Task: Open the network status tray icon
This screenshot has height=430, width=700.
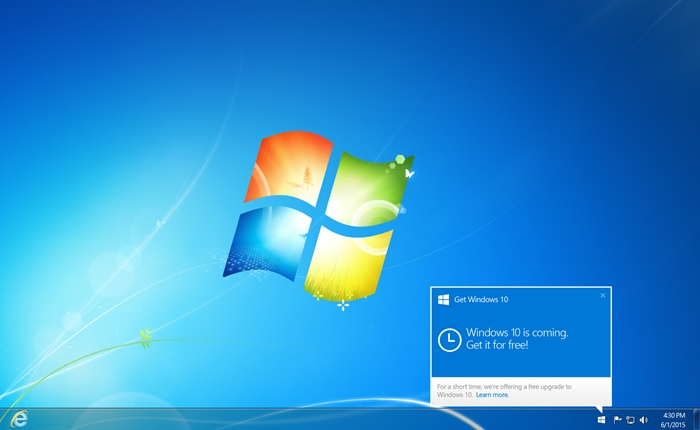Action: click(630, 420)
